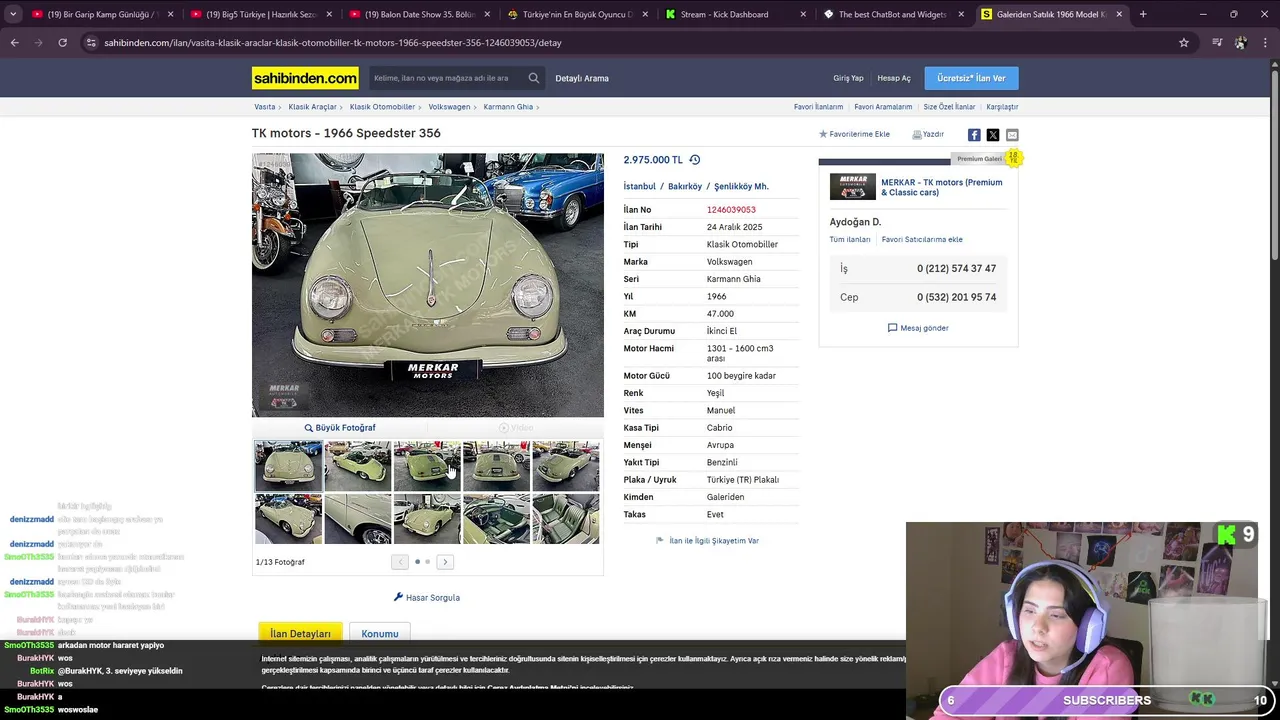Expand the Klasik Araçlar breadcrumb
Image resolution: width=1280 pixels, height=720 pixels.
(314, 107)
